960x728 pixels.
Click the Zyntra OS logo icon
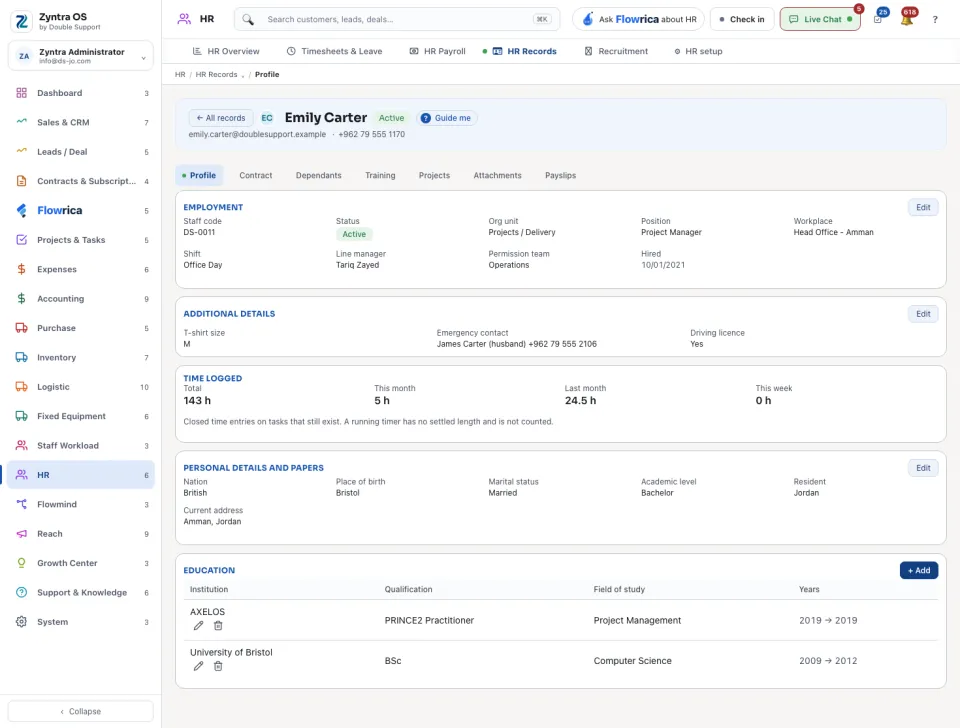22,21
